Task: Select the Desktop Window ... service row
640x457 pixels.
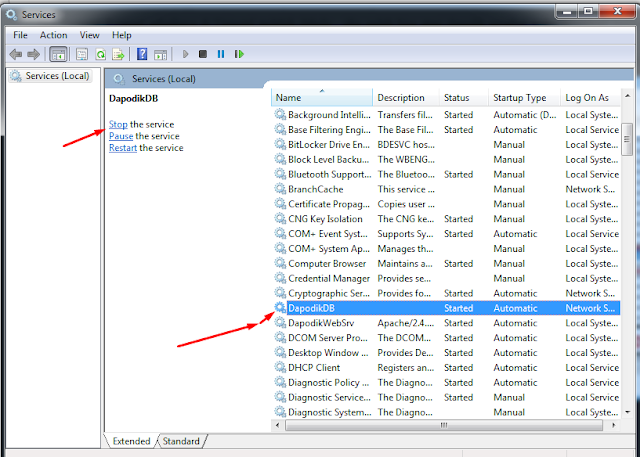Action: click(446, 353)
